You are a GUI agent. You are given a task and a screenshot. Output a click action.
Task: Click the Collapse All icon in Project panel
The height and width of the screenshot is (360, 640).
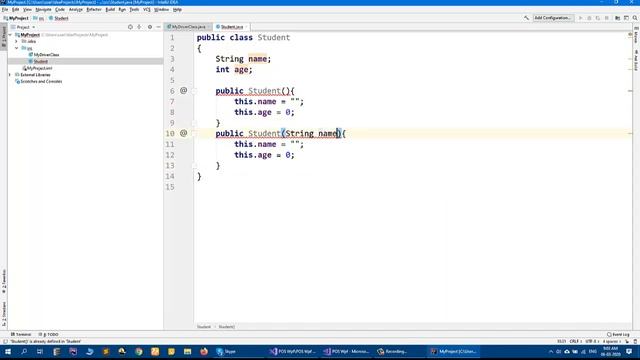[x=139, y=27]
